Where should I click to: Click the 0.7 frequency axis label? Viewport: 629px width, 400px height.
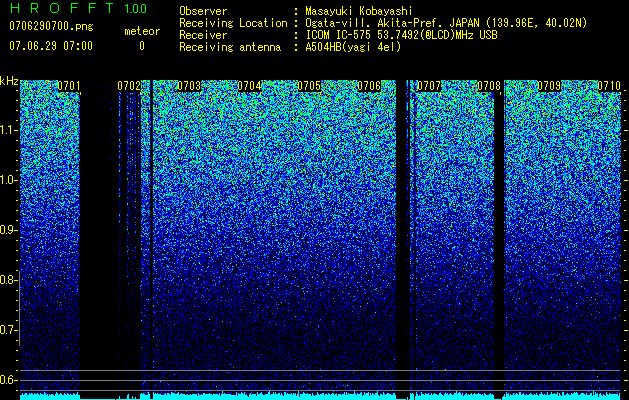(x=7, y=330)
